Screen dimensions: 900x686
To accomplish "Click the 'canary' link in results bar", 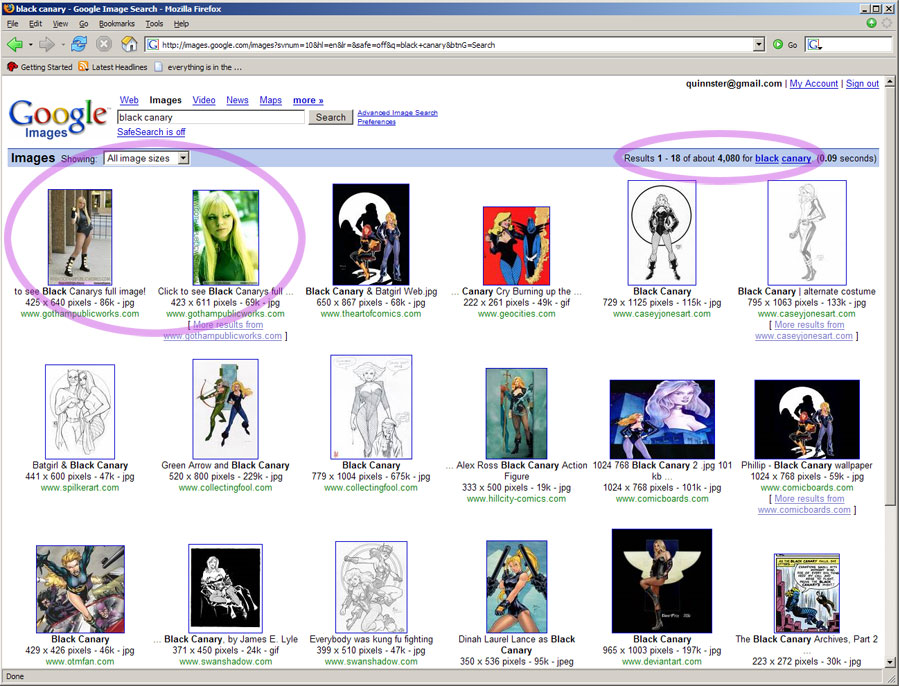I will (x=796, y=158).
